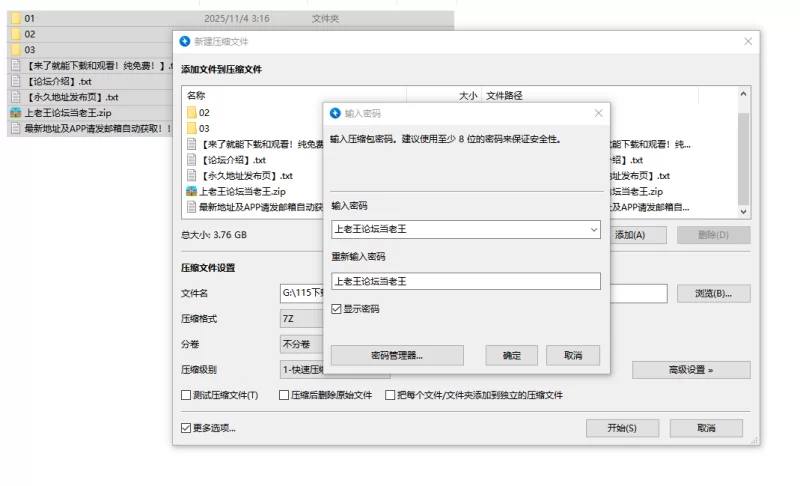
Task: Click 删除(D) button
Action: pyautogui.click(x=713, y=235)
